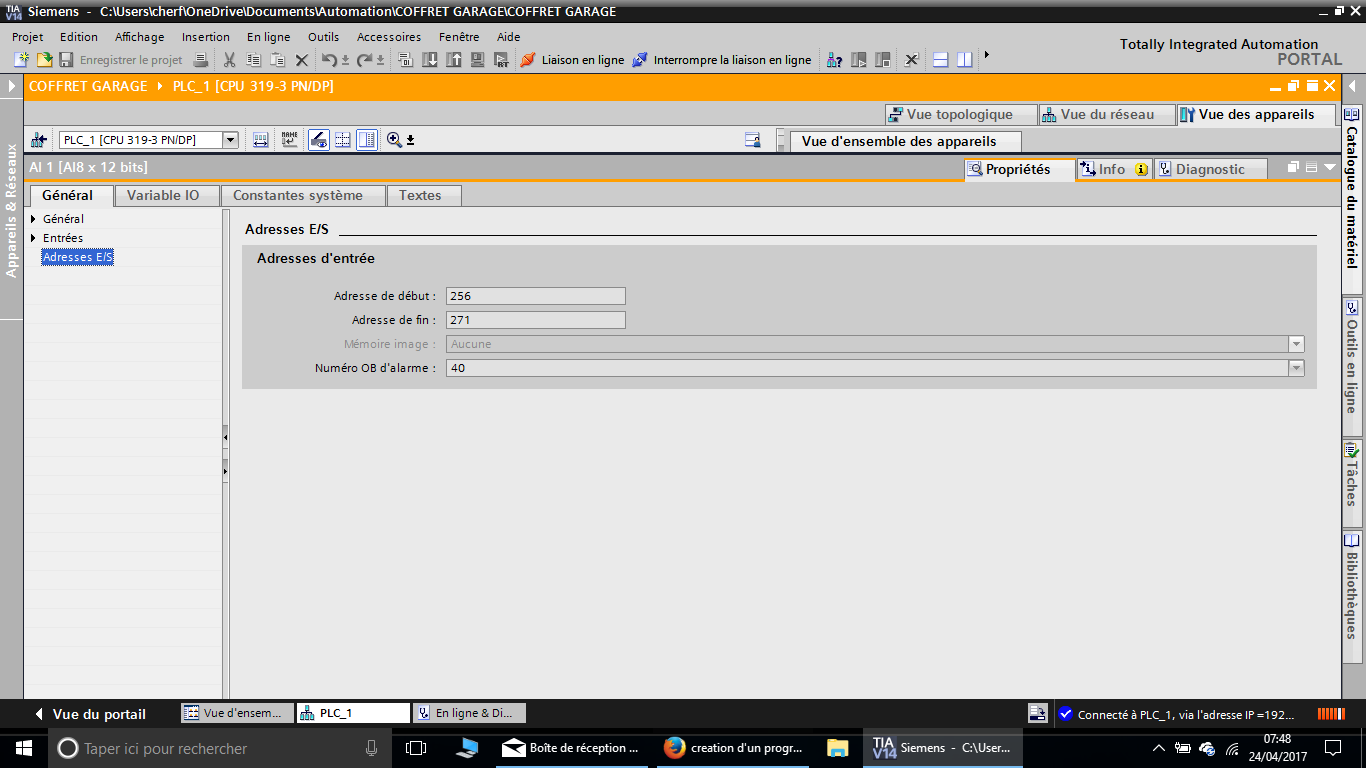Open the Accessoires menu
Viewport: 1366px width, 768px height.
click(x=388, y=37)
